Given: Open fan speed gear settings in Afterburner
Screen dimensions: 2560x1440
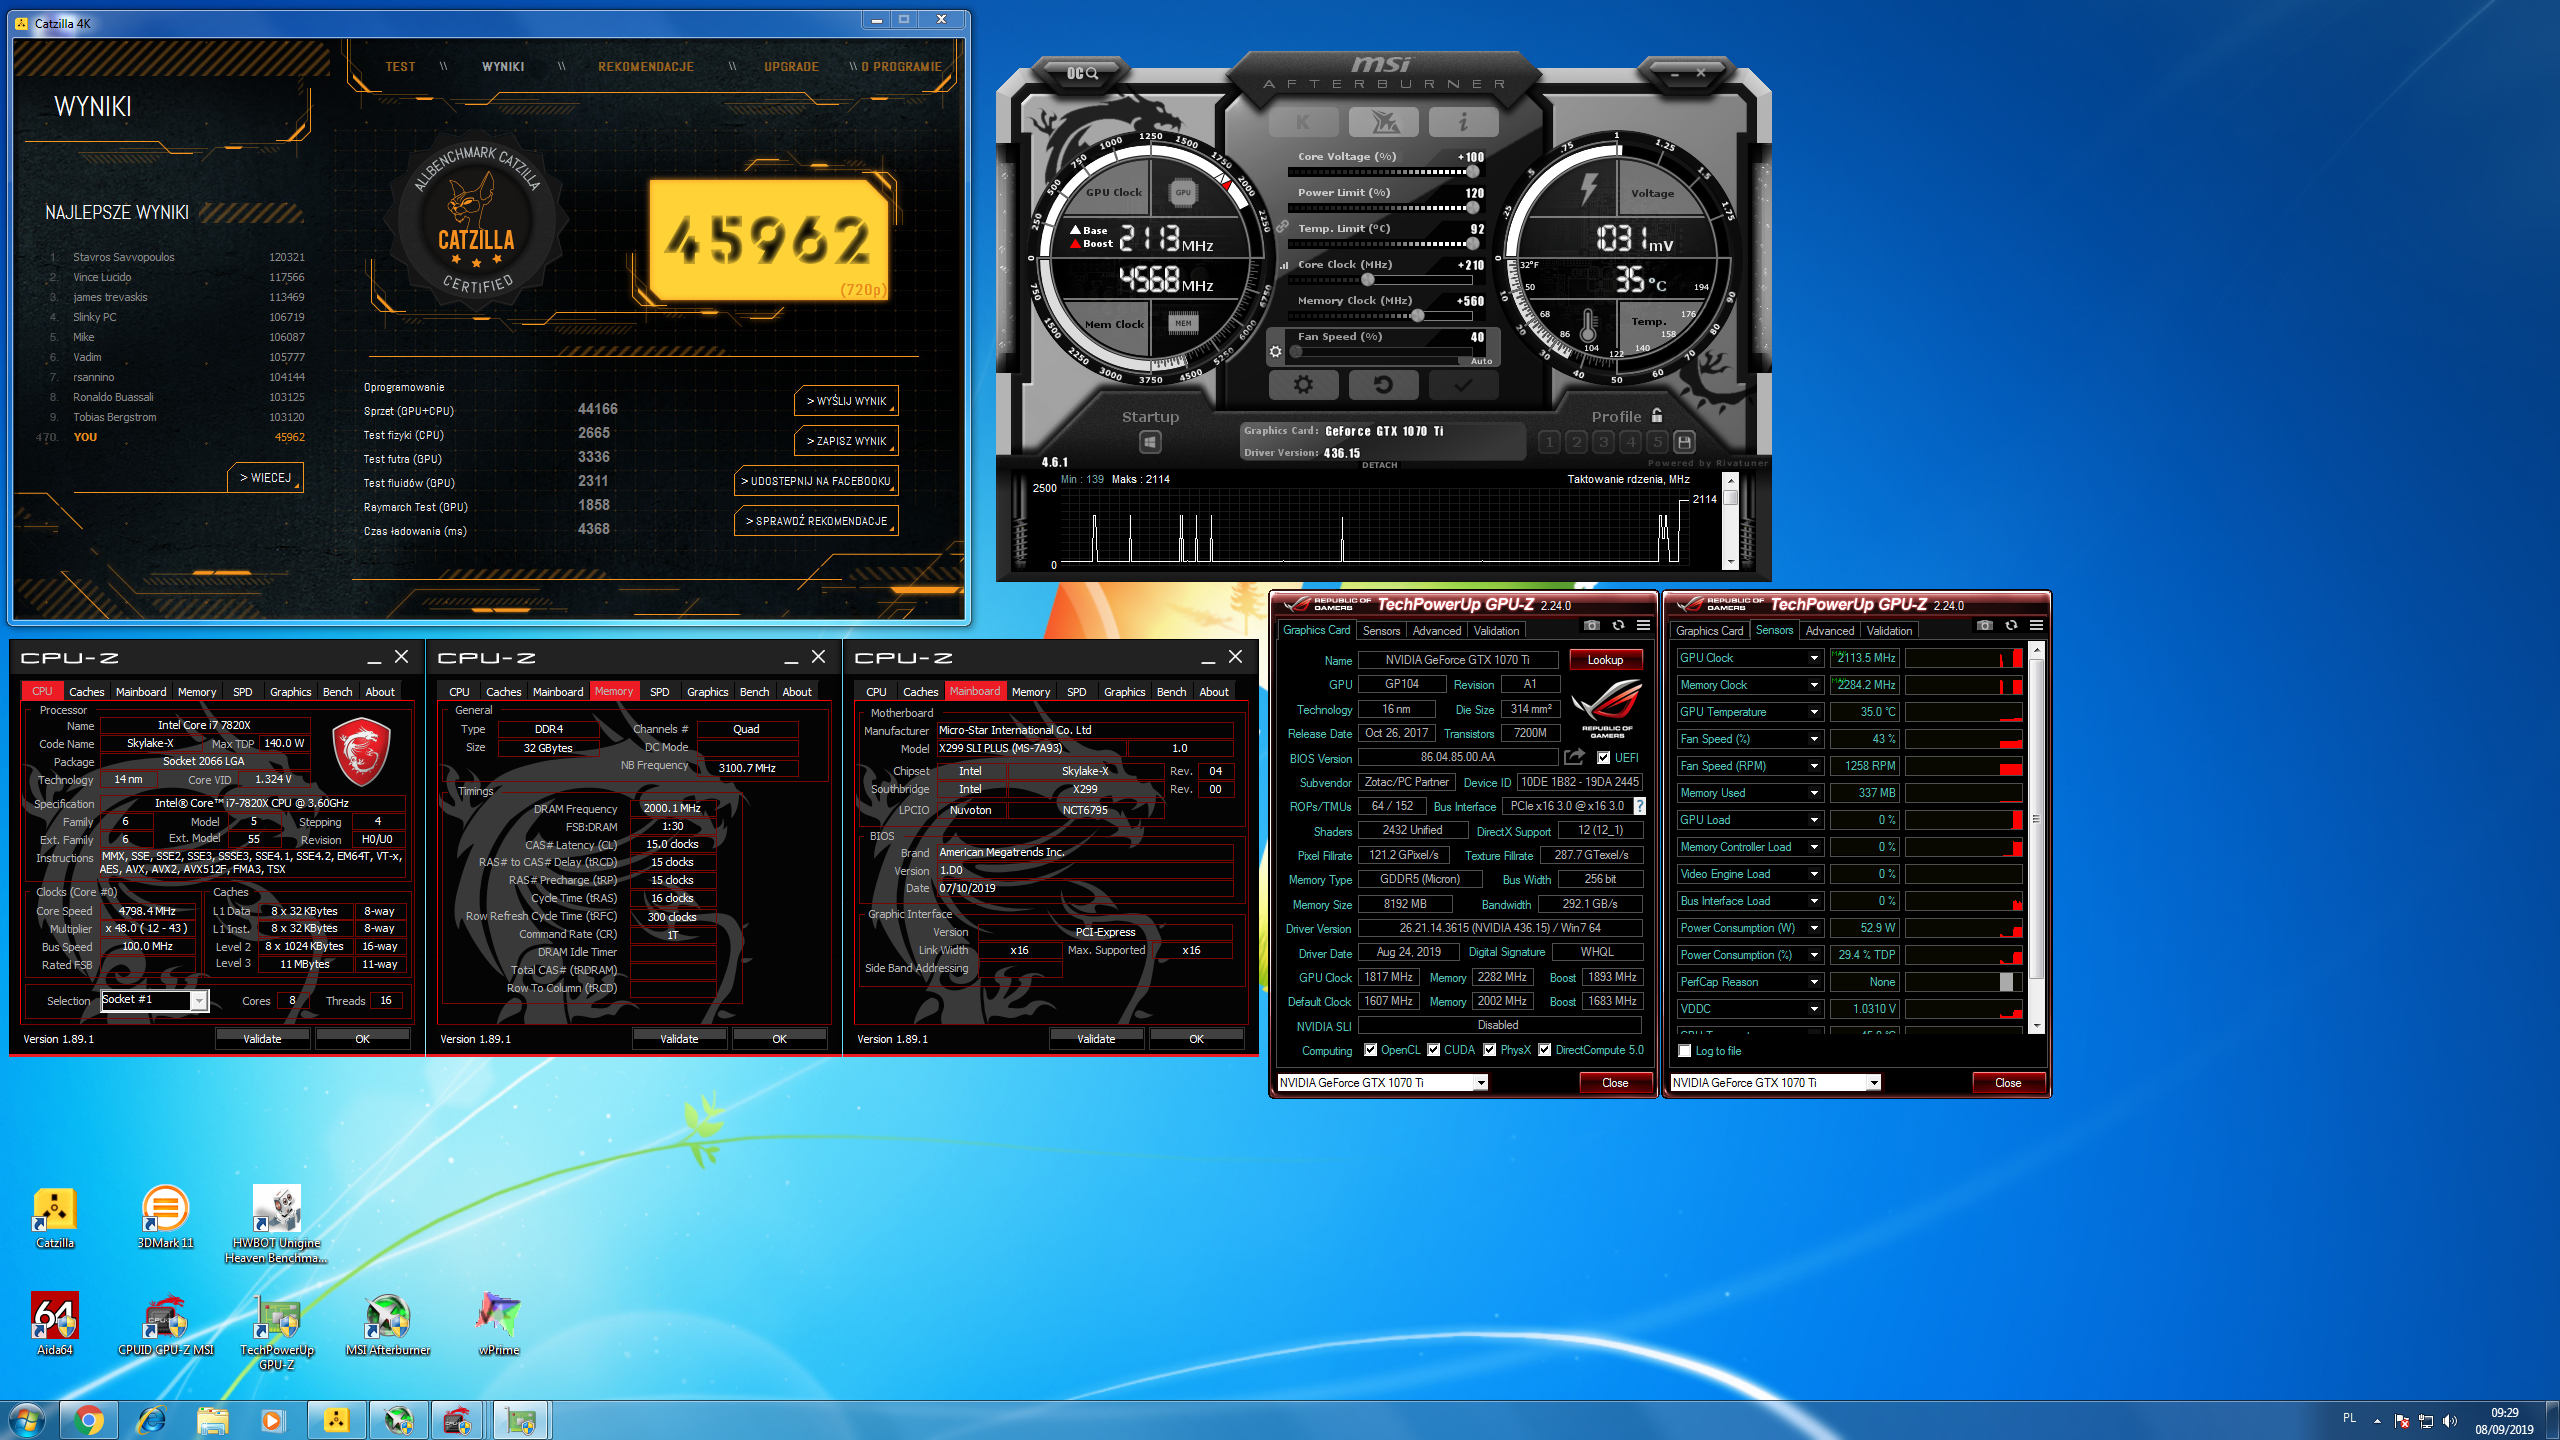Looking at the screenshot, I should 1275,351.
